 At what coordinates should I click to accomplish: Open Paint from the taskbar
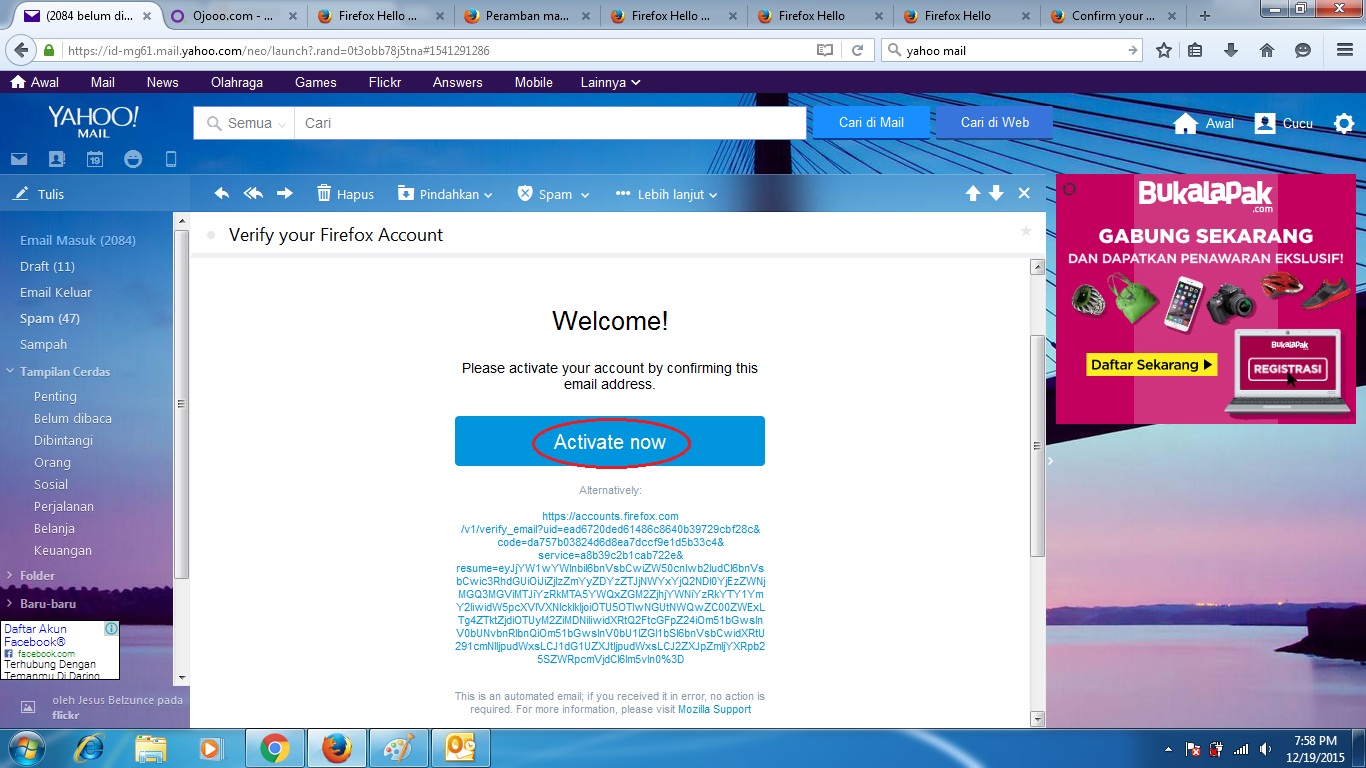click(x=399, y=748)
